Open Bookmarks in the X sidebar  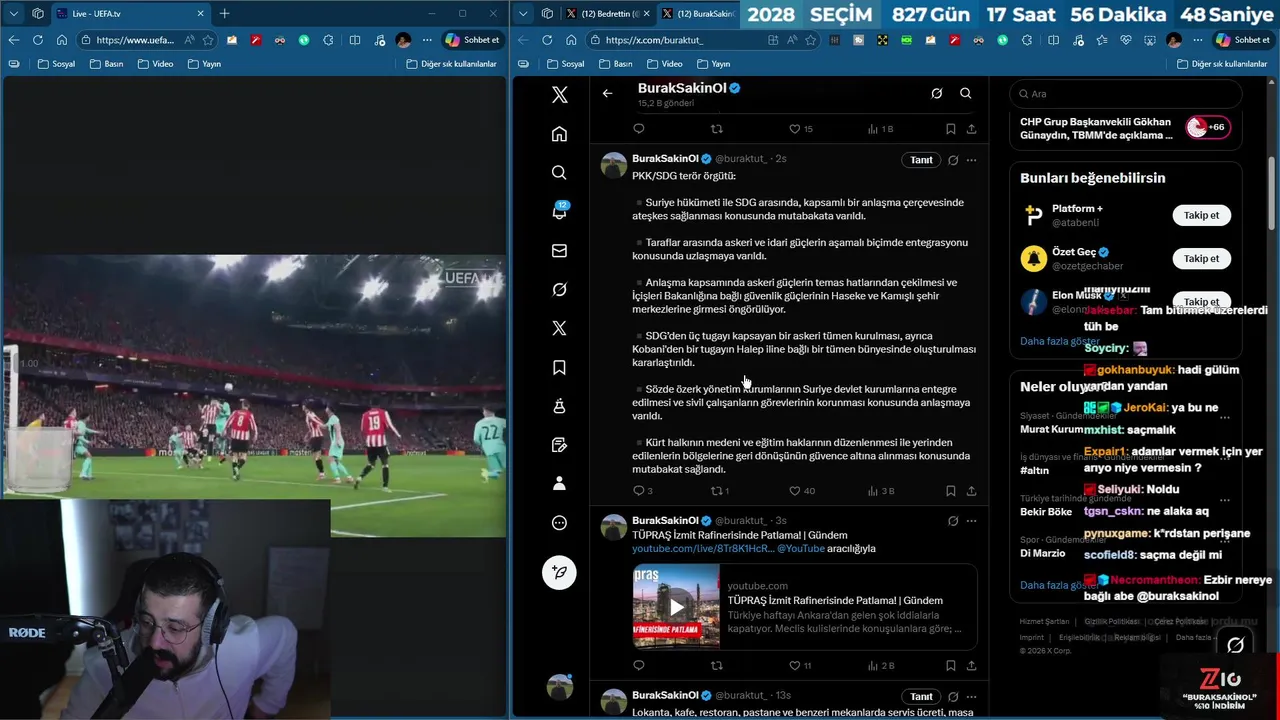pos(559,367)
